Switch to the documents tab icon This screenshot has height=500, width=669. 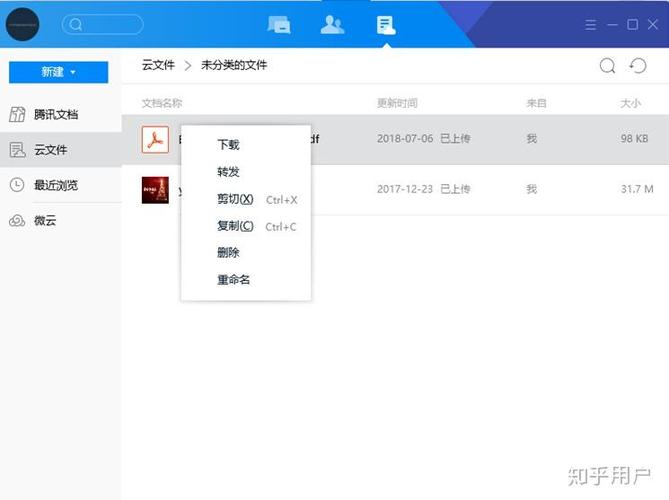386,25
